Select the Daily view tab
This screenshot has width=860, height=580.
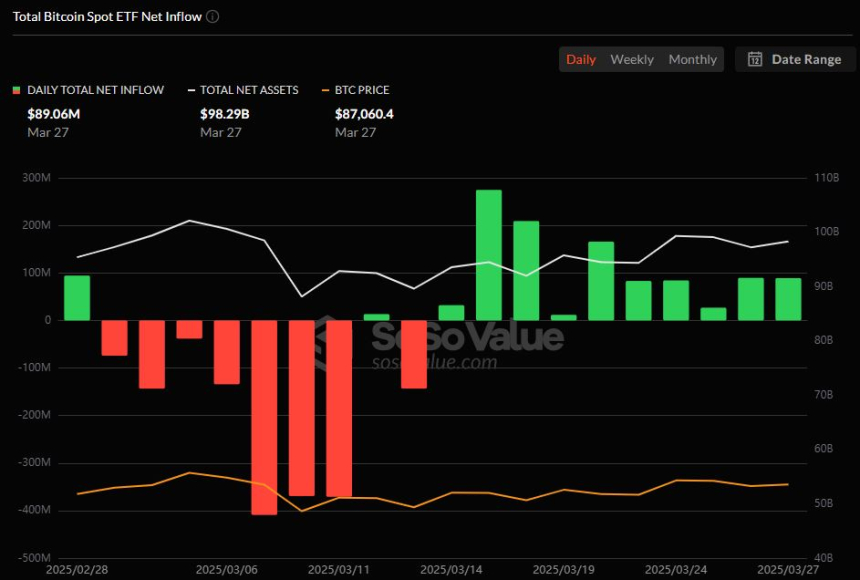coord(581,59)
